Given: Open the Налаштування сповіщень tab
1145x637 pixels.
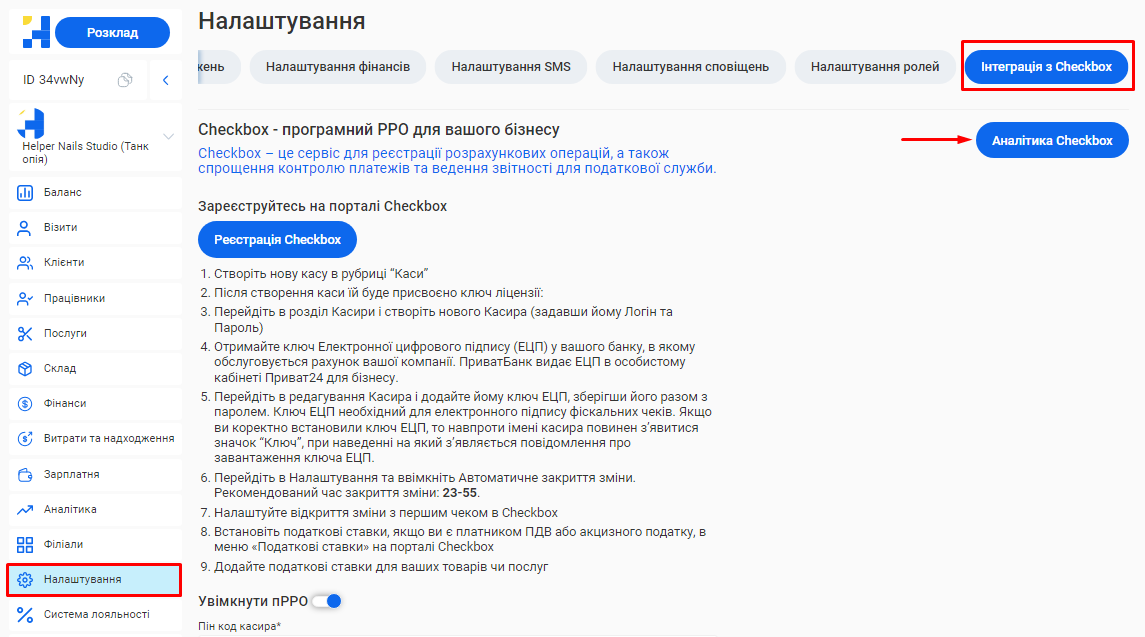Looking at the screenshot, I should (x=690, y=67).
